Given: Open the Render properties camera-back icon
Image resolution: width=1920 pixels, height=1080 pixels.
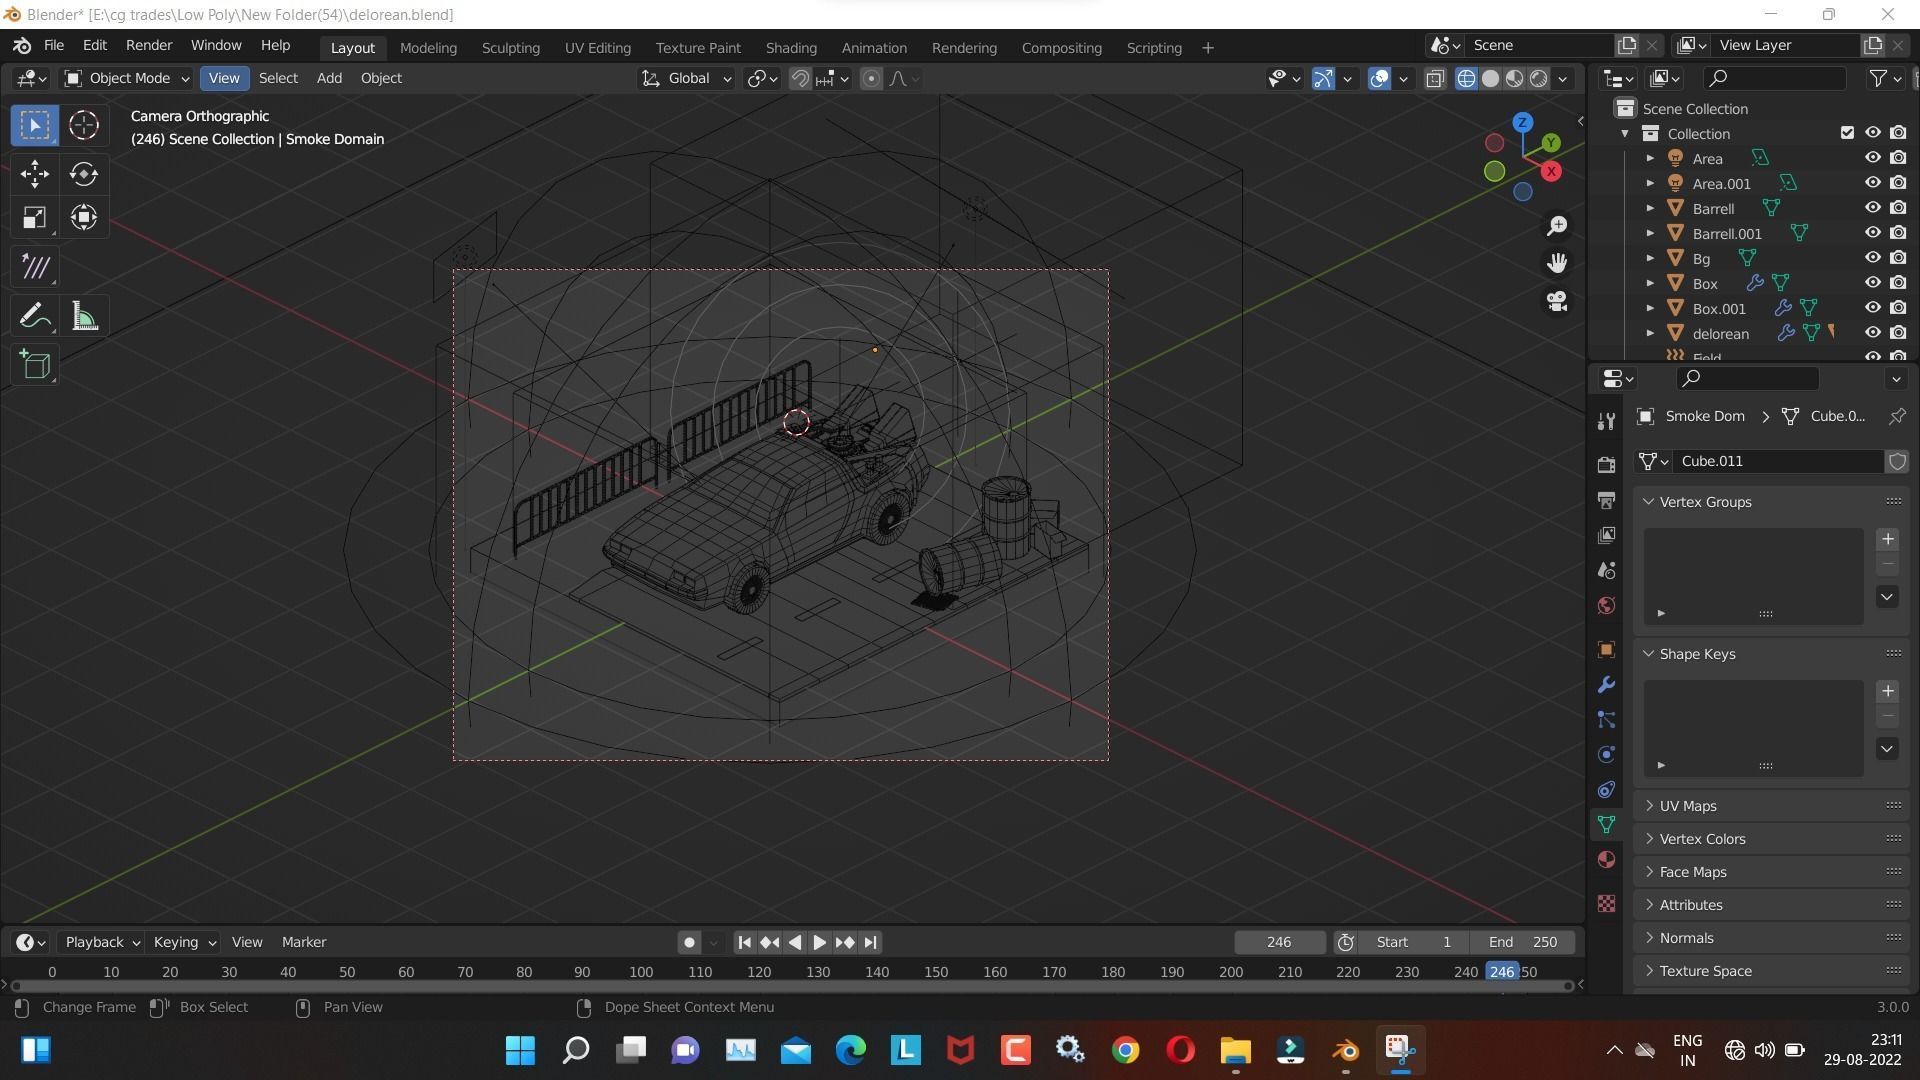Looking at the screenshot, I should pyautogui.click(x=1606, y=464).
